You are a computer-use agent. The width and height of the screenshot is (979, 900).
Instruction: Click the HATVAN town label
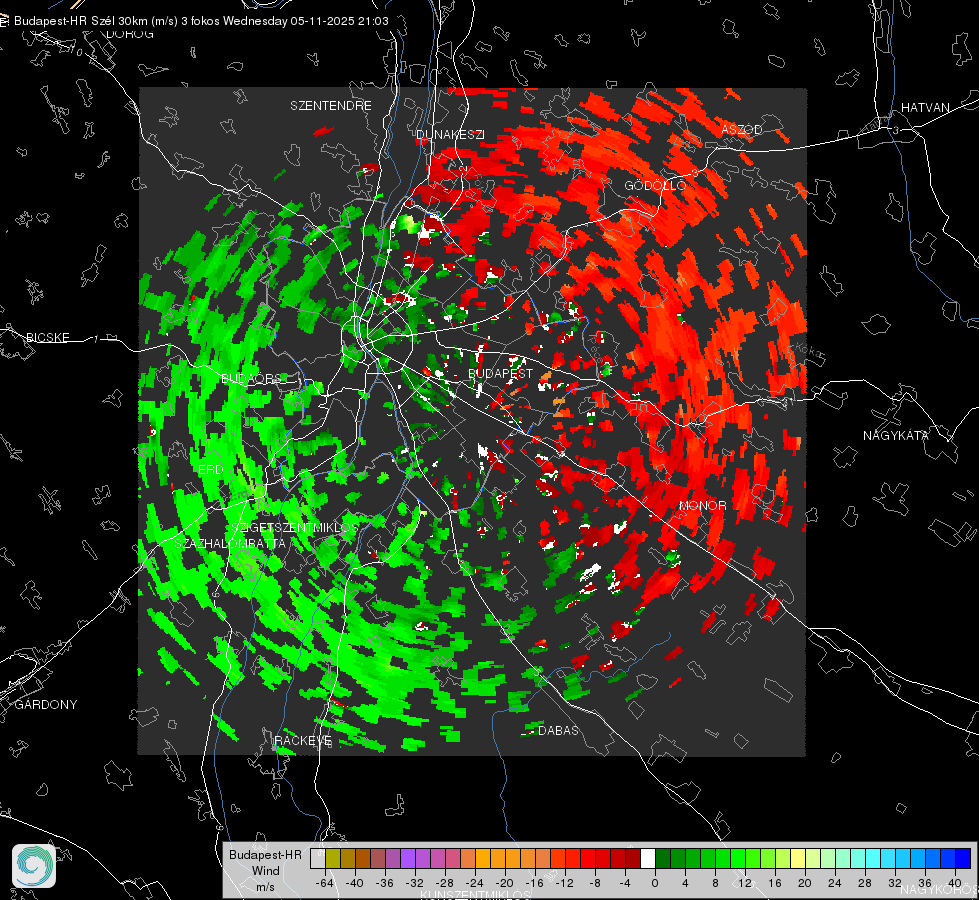[x=925, y=107]
